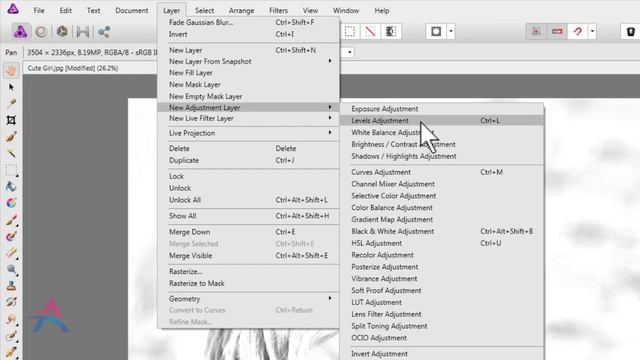Viewport: 640px width, 360px height.
Task: Click the Select All toolbar icon
Action: [350, 31]
